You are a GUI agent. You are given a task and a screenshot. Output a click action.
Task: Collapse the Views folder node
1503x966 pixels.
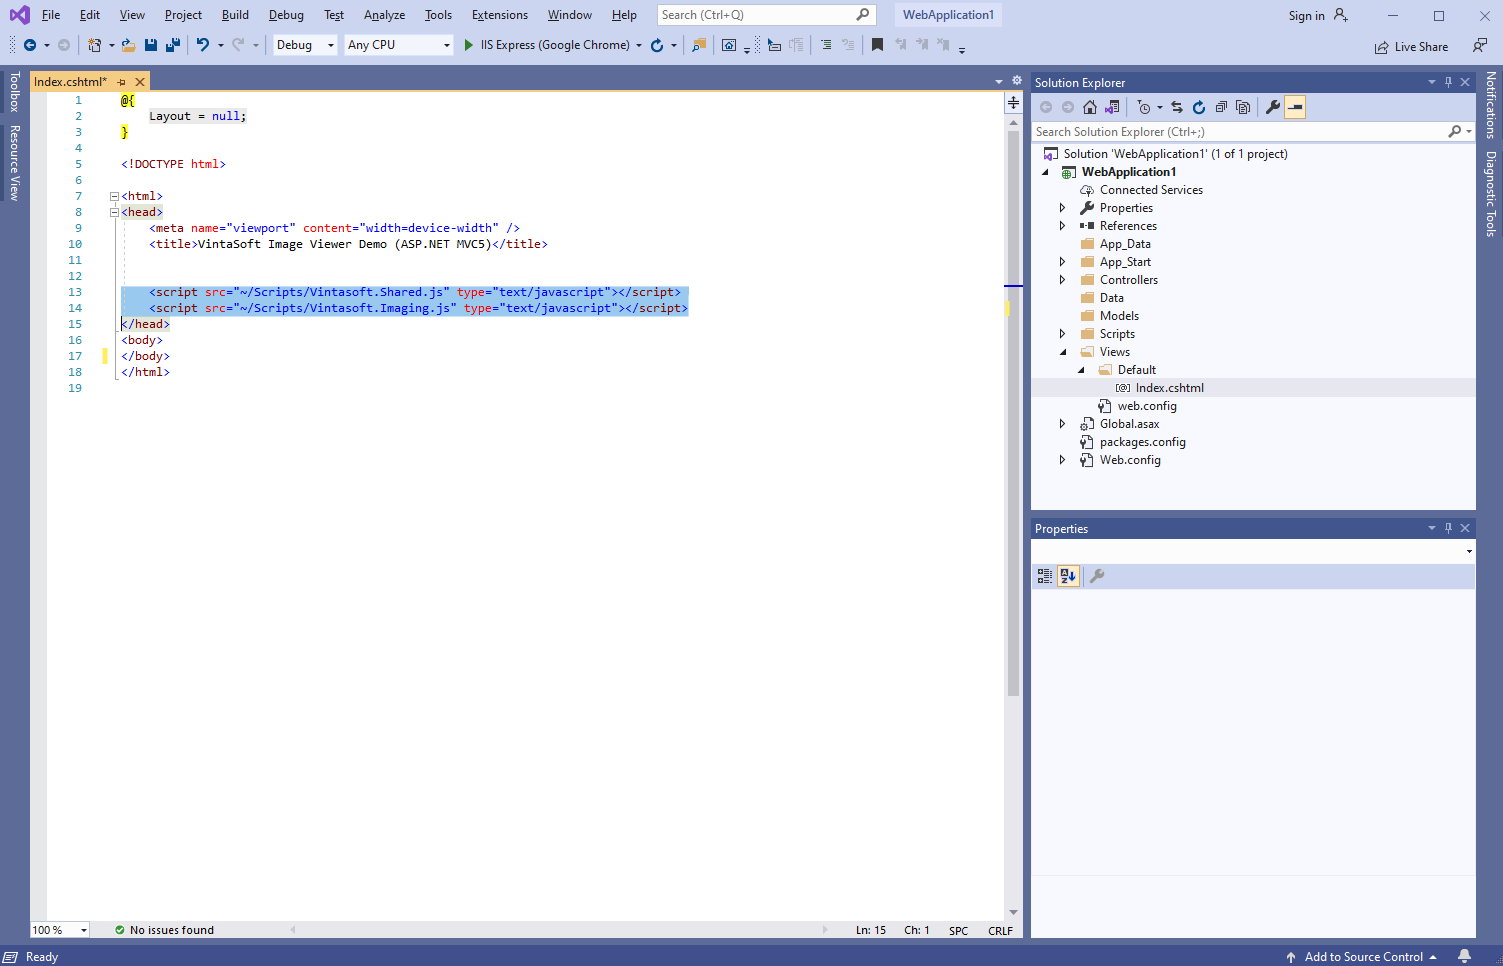point(1062,352)
